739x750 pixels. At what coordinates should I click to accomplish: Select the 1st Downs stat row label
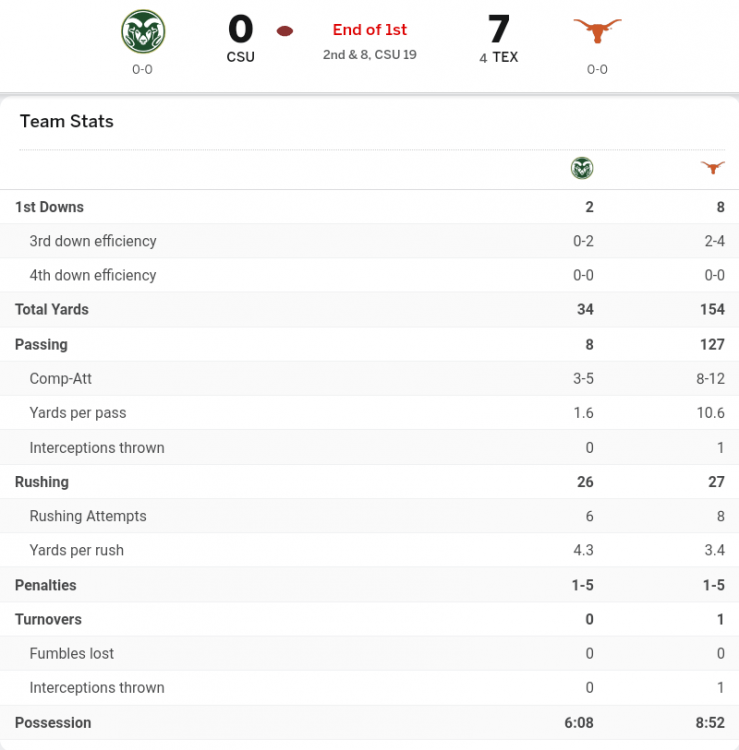point(49,207)
